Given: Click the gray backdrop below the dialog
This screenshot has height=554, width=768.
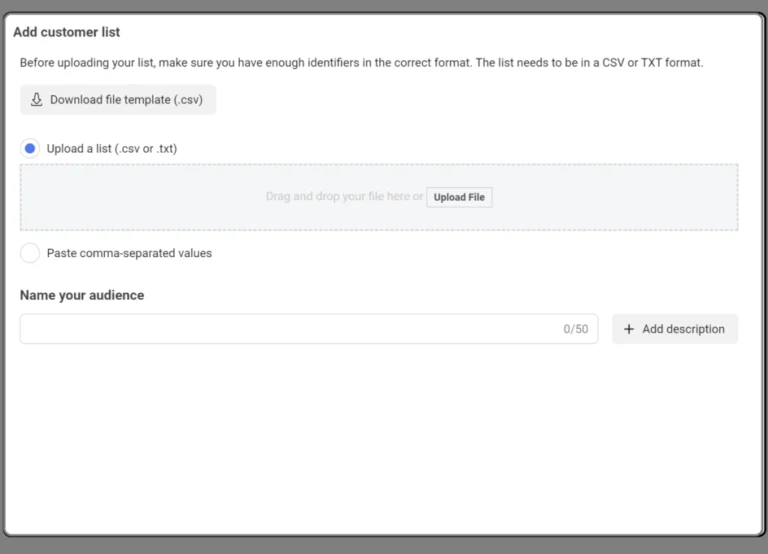Looking at the screenshot, I should point(384,546).
